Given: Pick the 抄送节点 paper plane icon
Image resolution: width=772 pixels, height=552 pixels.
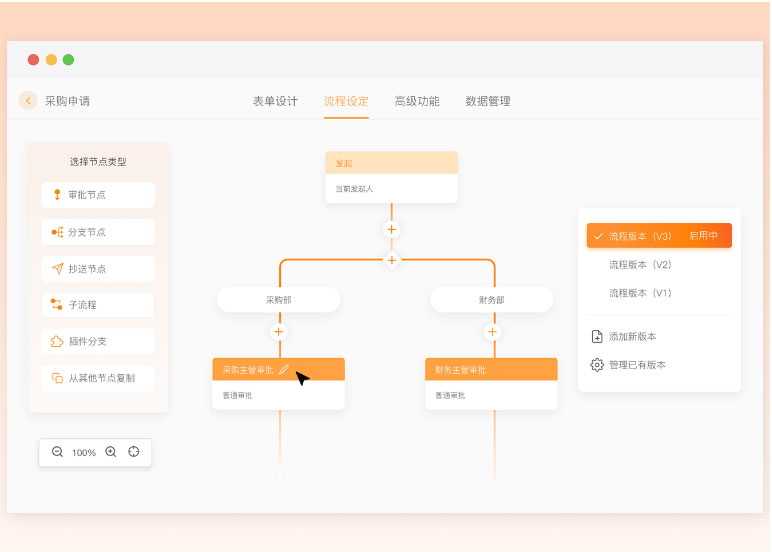Looking at the screenshot, I should tap(57, 269).
